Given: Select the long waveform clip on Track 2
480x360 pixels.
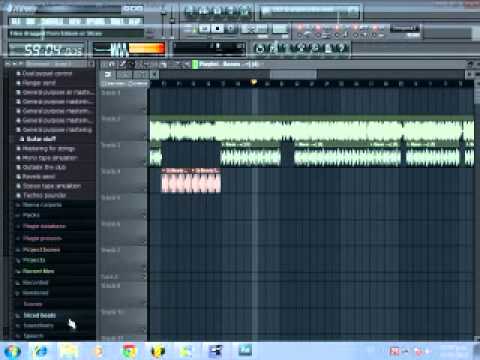Looking at the screenshot, I should pos(312,128).
